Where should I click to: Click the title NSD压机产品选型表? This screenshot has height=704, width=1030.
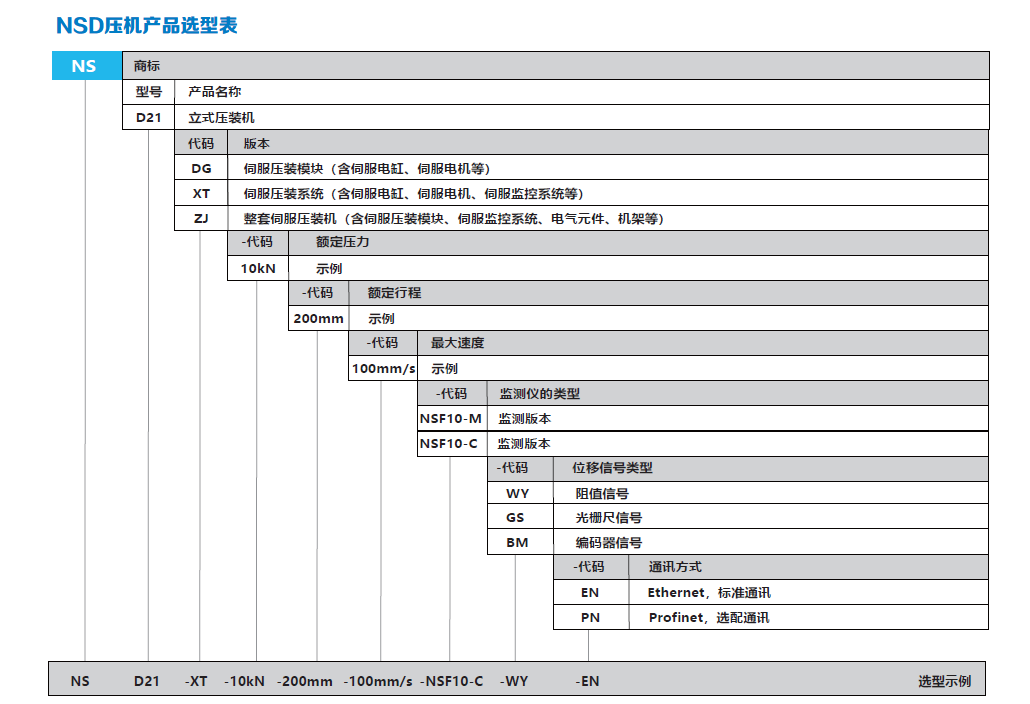click(146, 25)
